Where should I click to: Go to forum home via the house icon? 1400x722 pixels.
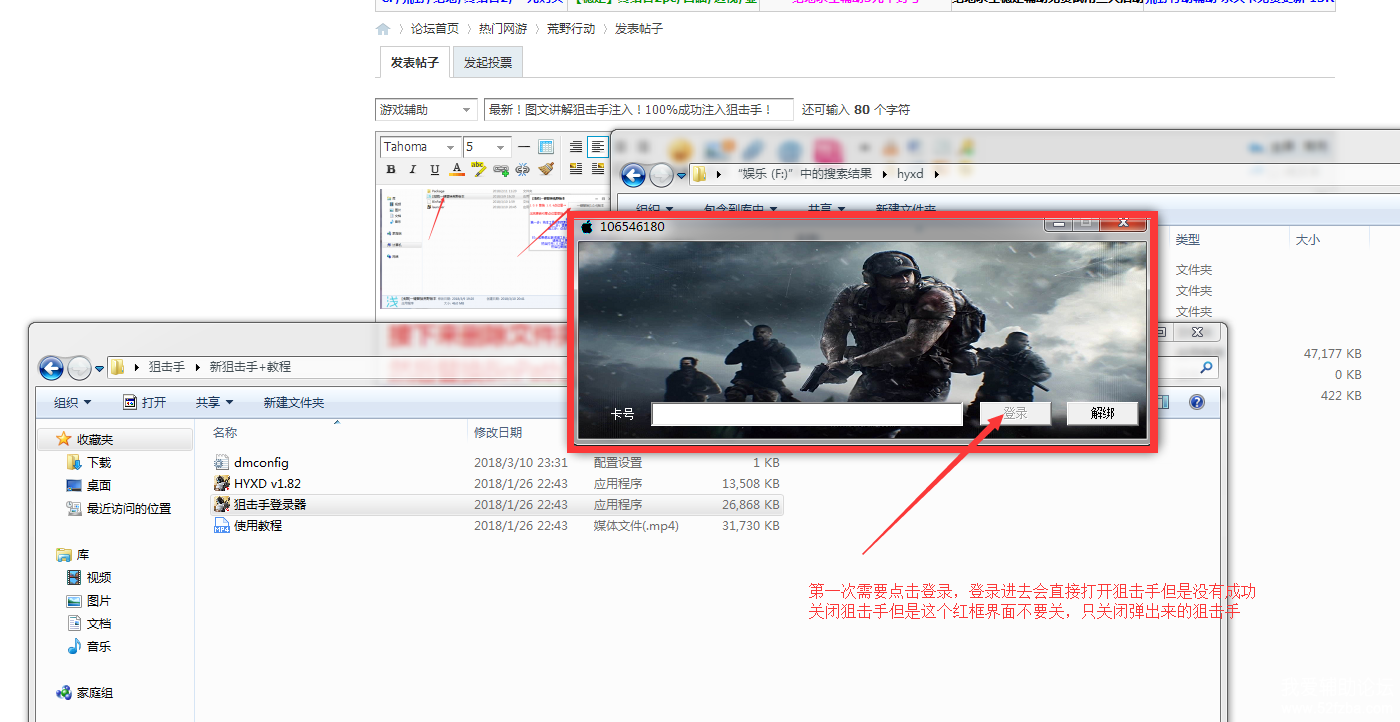[383, 29]
